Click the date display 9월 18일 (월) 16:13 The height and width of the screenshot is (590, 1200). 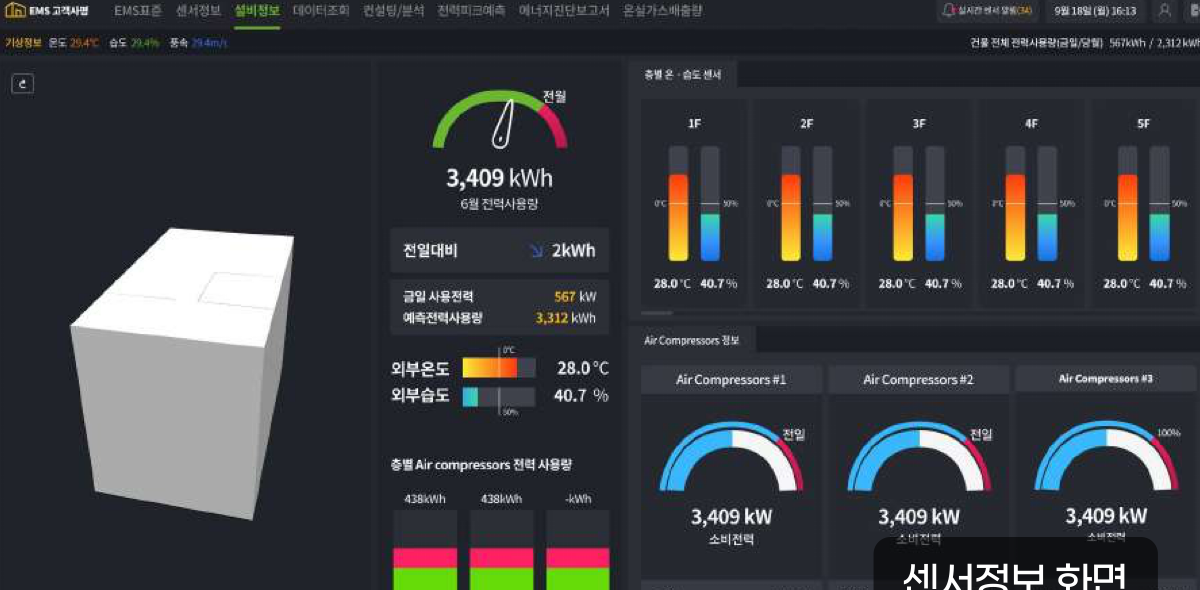point(1096,11)
